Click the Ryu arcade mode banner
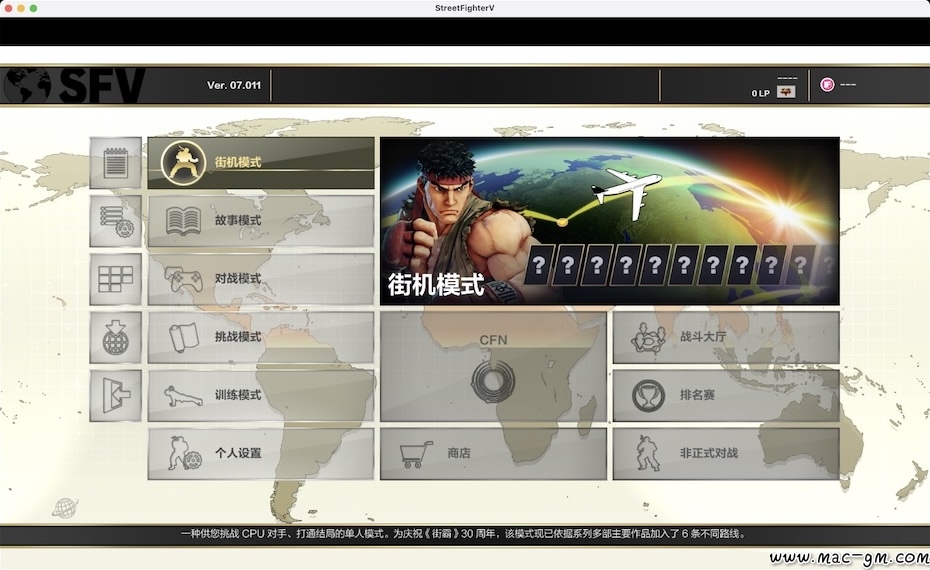This screenshot has height=570, width=930. coord(610,221)
